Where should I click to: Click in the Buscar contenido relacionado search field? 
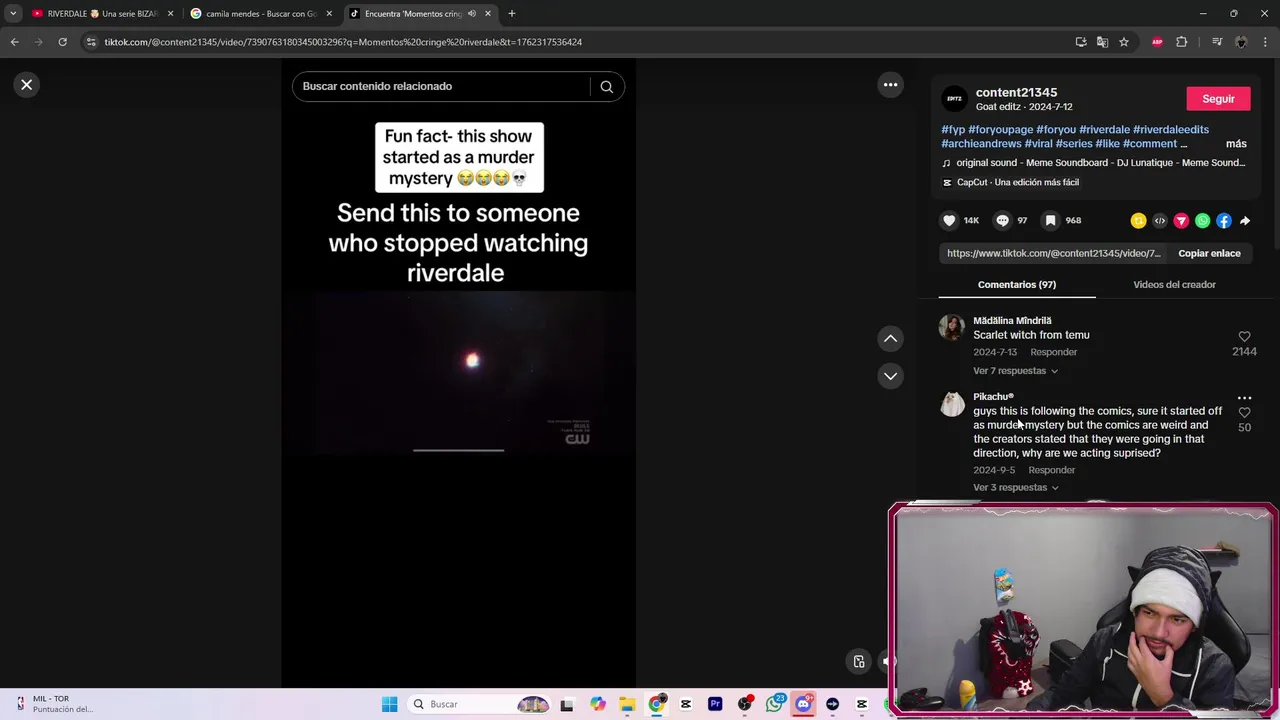[440, 86]
